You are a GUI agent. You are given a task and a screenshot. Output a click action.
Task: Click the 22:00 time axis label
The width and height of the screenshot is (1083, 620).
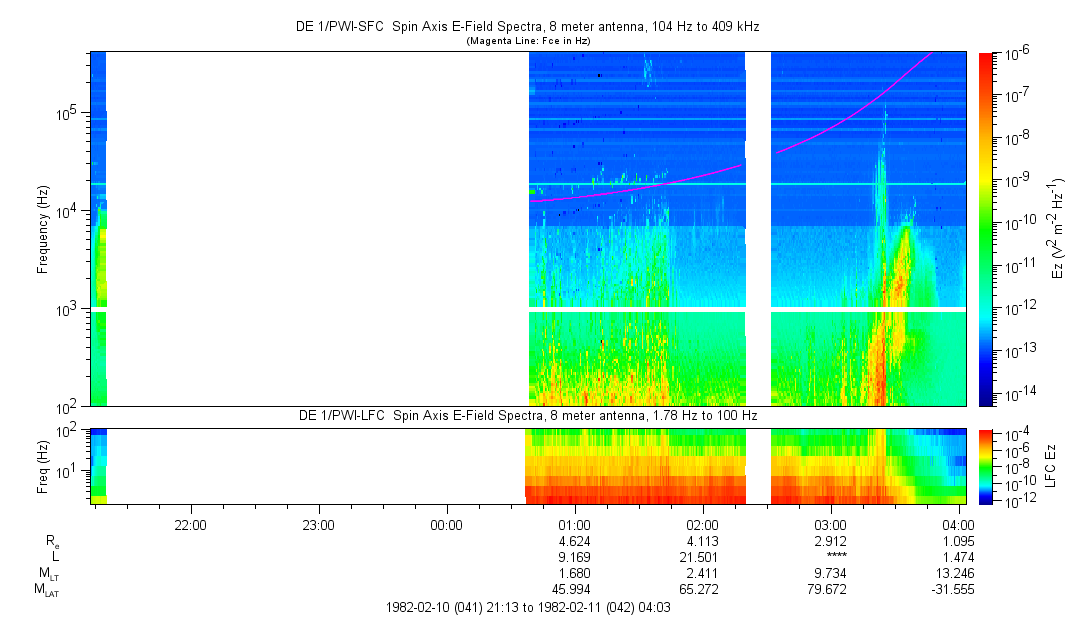click(190, 524)
